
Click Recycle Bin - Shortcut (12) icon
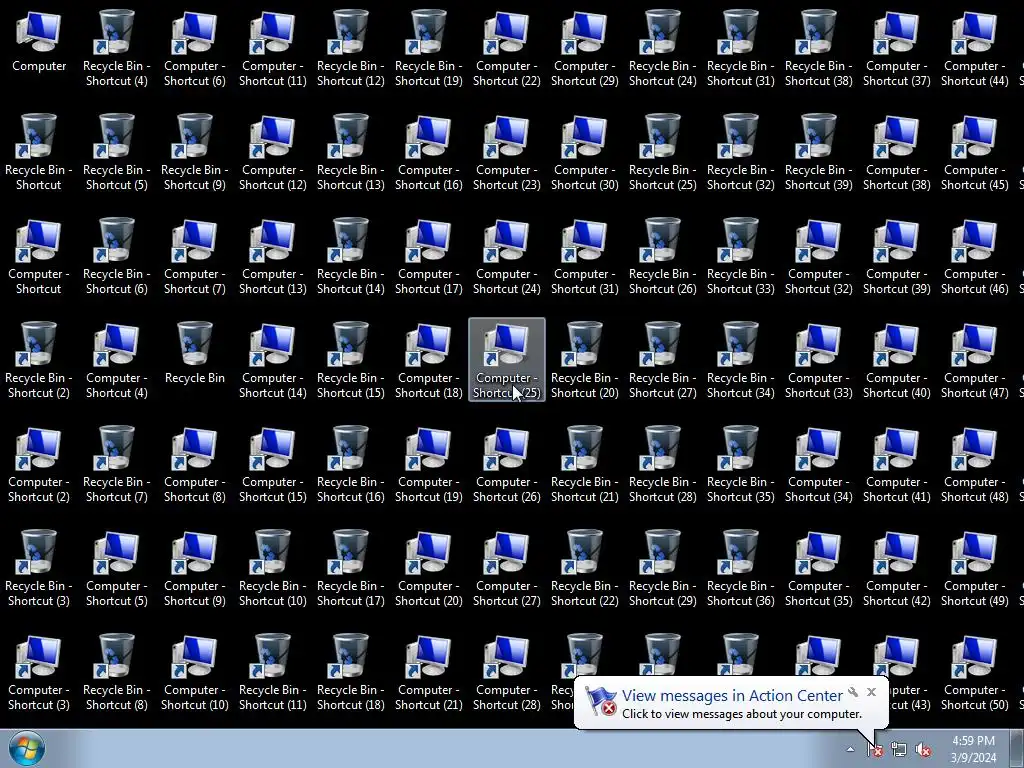[351, 48]
